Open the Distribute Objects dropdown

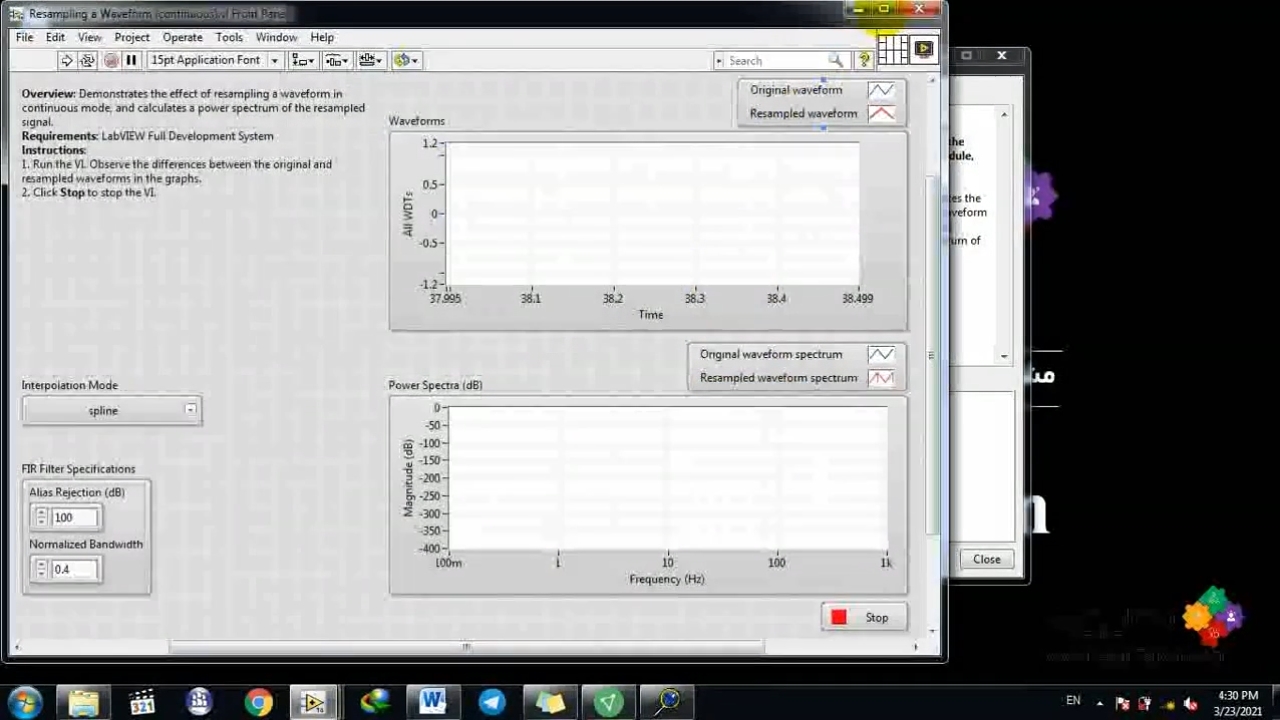(x=336, y=61)
